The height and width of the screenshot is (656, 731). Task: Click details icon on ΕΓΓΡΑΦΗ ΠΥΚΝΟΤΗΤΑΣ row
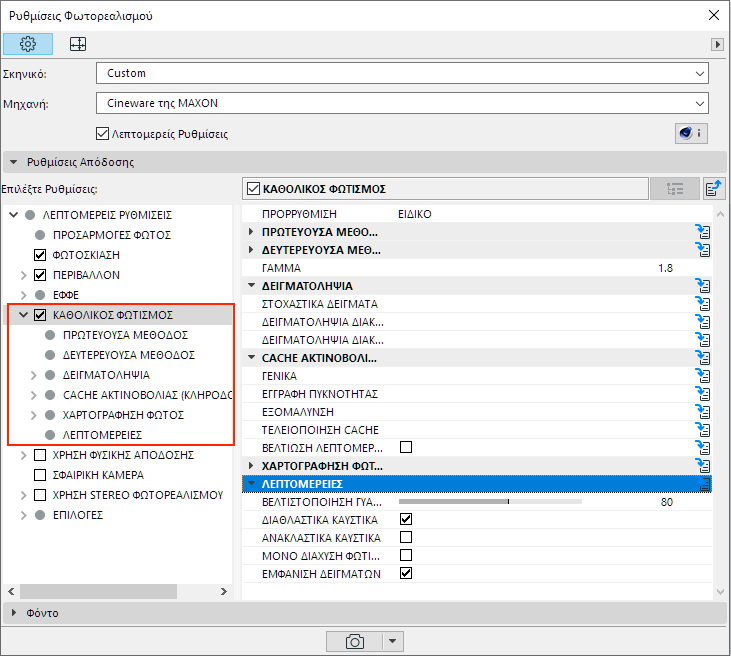coord(703,394)
